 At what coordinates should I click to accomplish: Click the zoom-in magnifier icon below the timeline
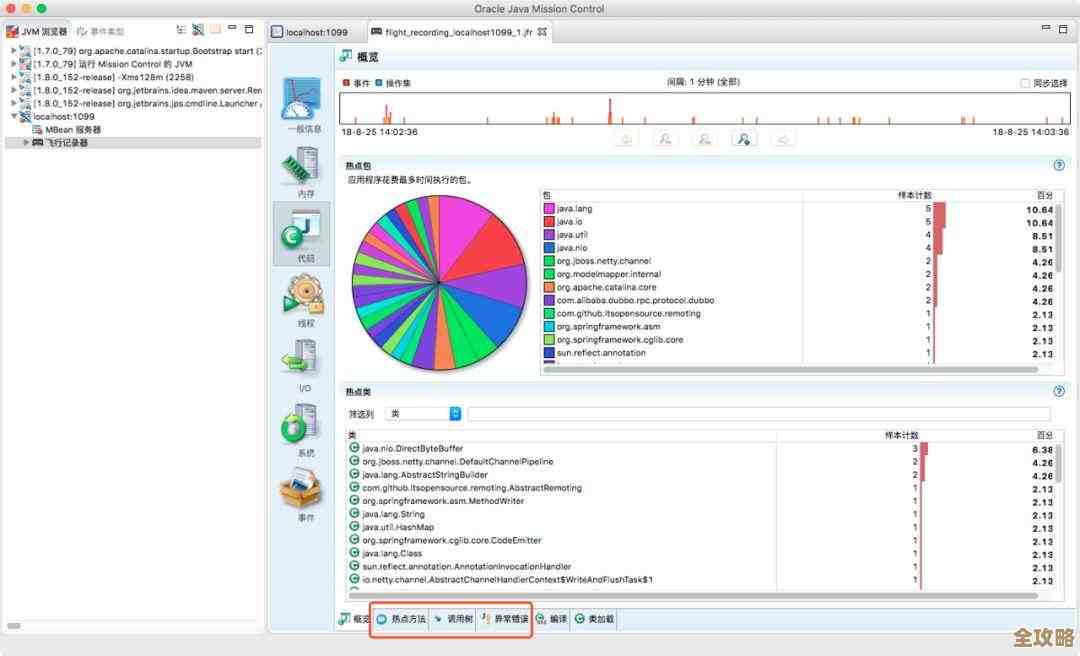click(x=665, y=138)
